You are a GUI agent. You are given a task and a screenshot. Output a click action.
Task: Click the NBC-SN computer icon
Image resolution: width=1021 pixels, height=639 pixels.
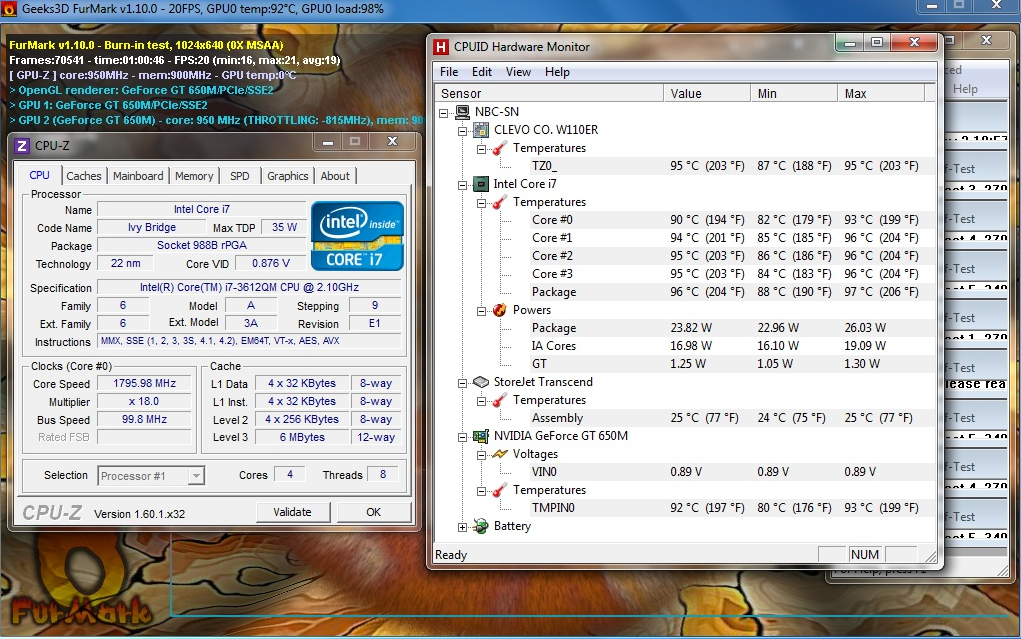tap(462, 112)
